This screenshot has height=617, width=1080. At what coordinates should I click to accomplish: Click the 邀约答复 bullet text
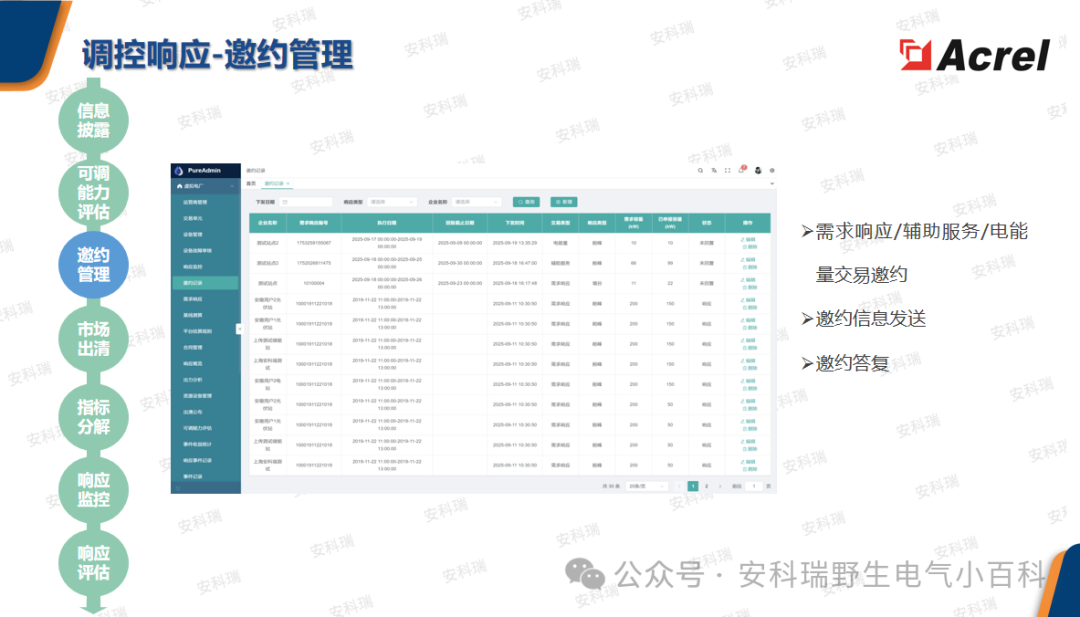point(852,363)
